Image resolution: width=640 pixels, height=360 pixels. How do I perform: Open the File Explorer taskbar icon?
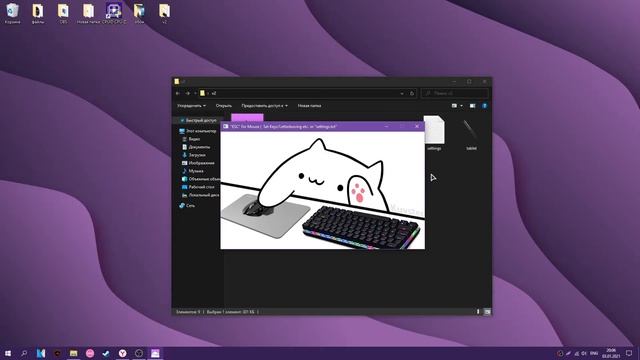[x=73, y=353]
